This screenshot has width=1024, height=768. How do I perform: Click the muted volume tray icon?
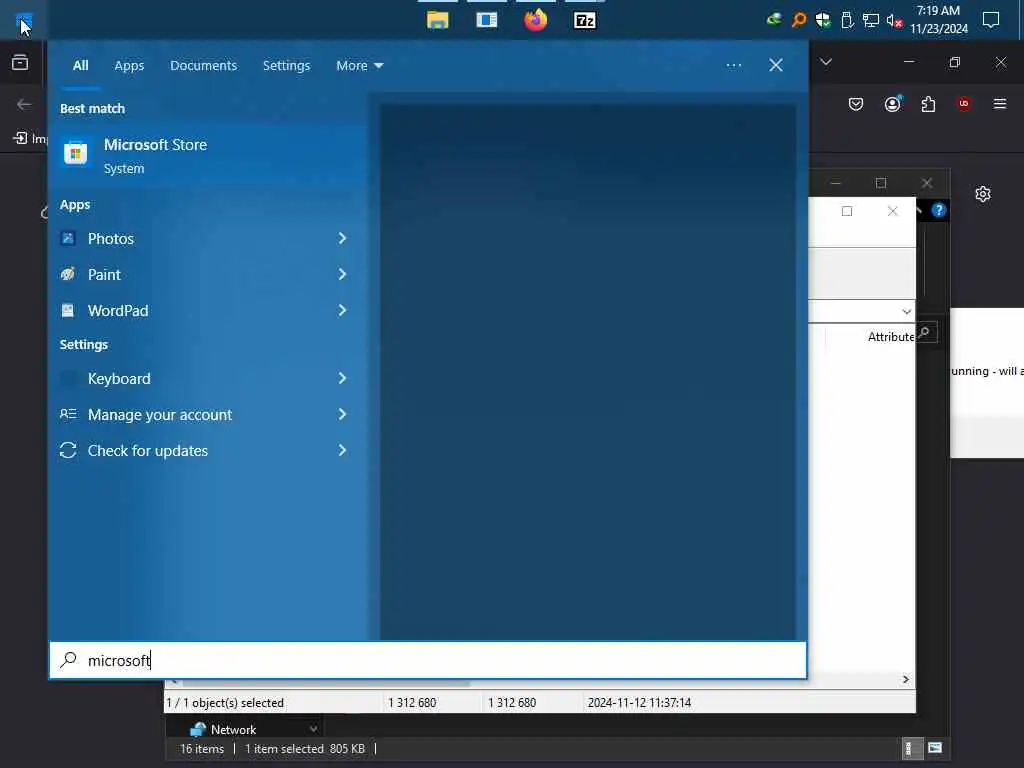(894, 21)
